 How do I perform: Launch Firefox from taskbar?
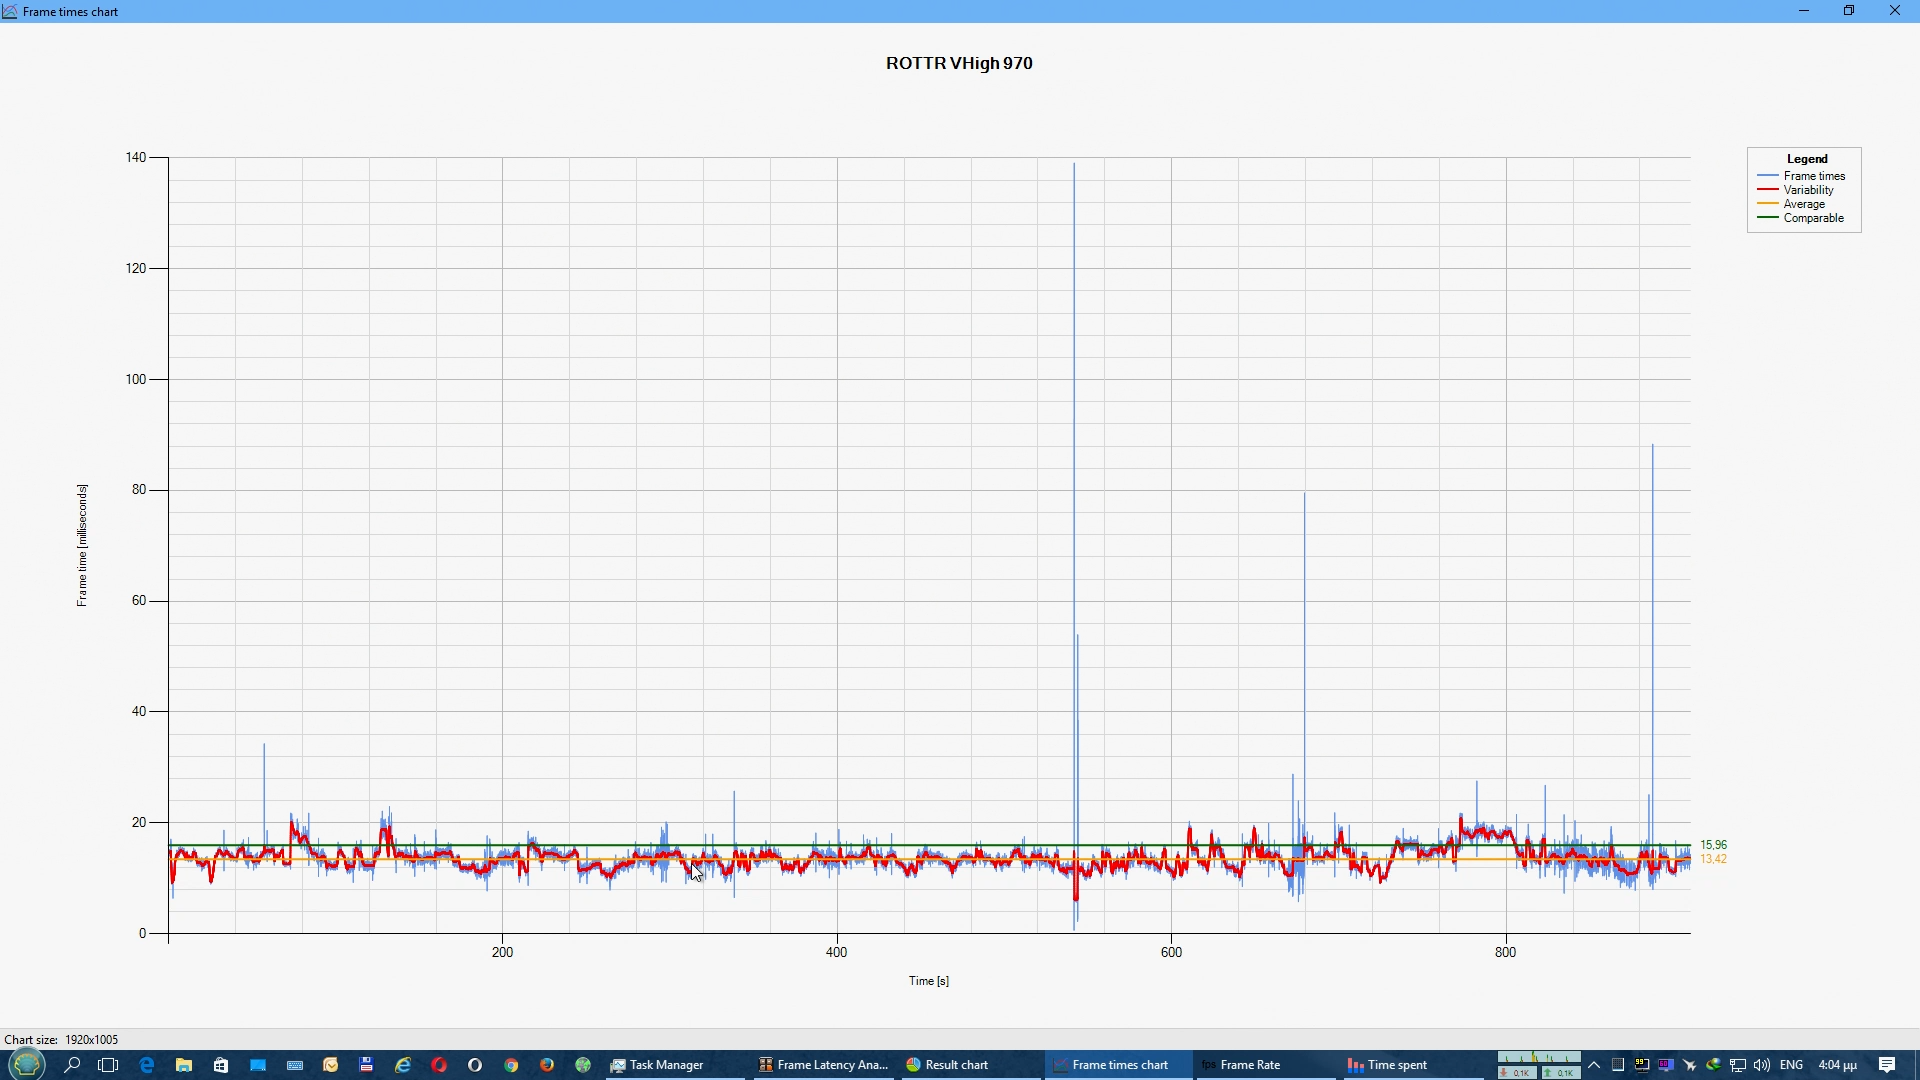(547, 1065)
